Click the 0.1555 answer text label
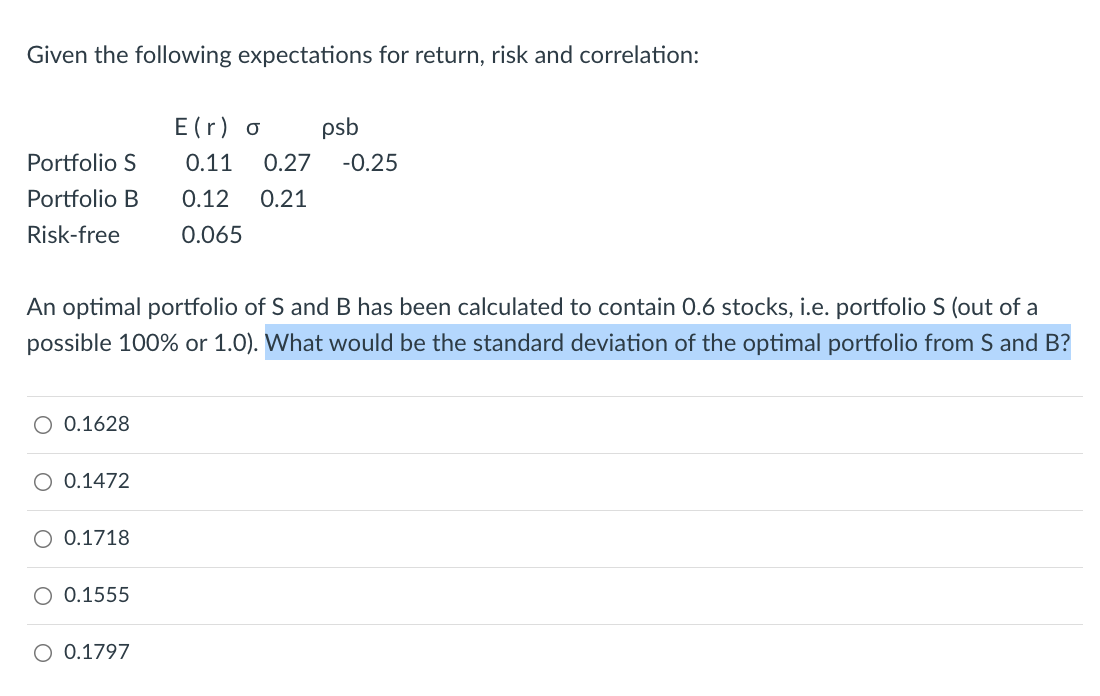Image resolution: width=1100 pixels, height=696 pixels. [97, 595]
